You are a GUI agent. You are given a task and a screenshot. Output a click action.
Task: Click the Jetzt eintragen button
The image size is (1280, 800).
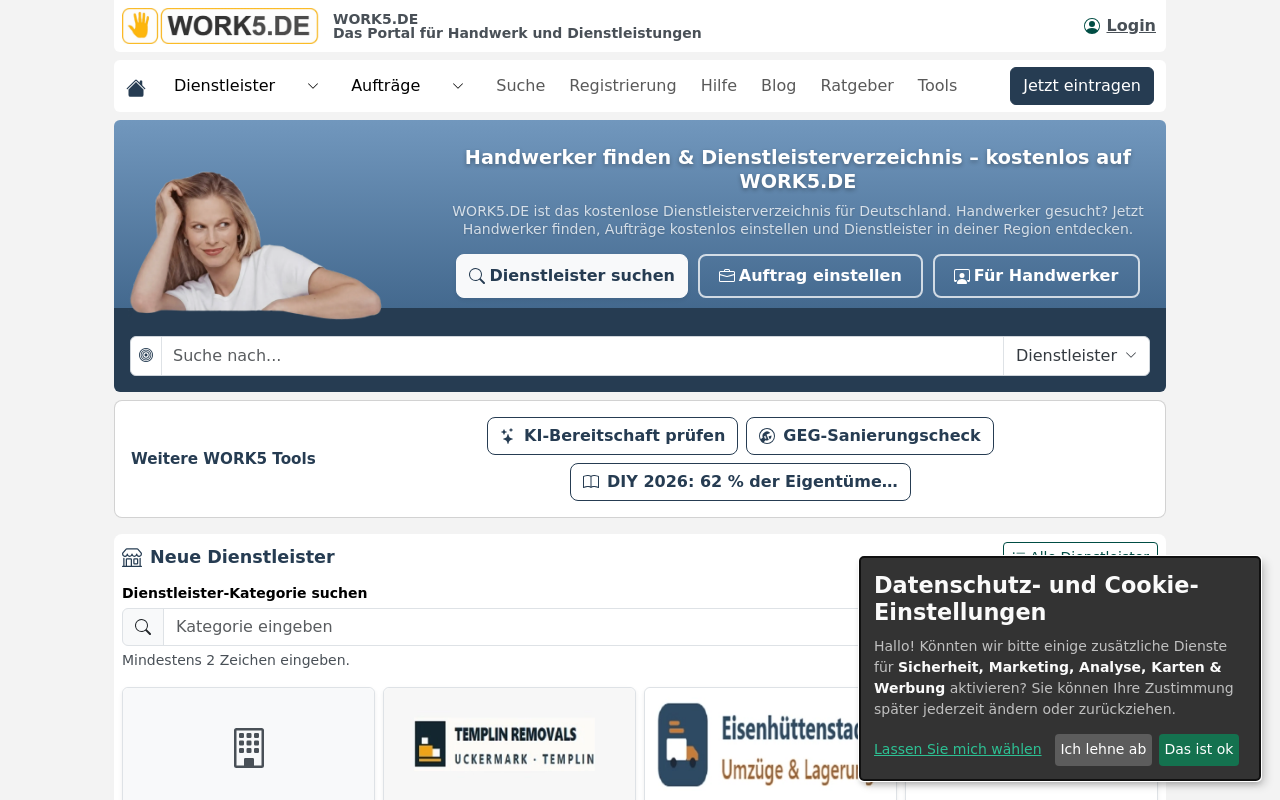[x=1081, y=86]
